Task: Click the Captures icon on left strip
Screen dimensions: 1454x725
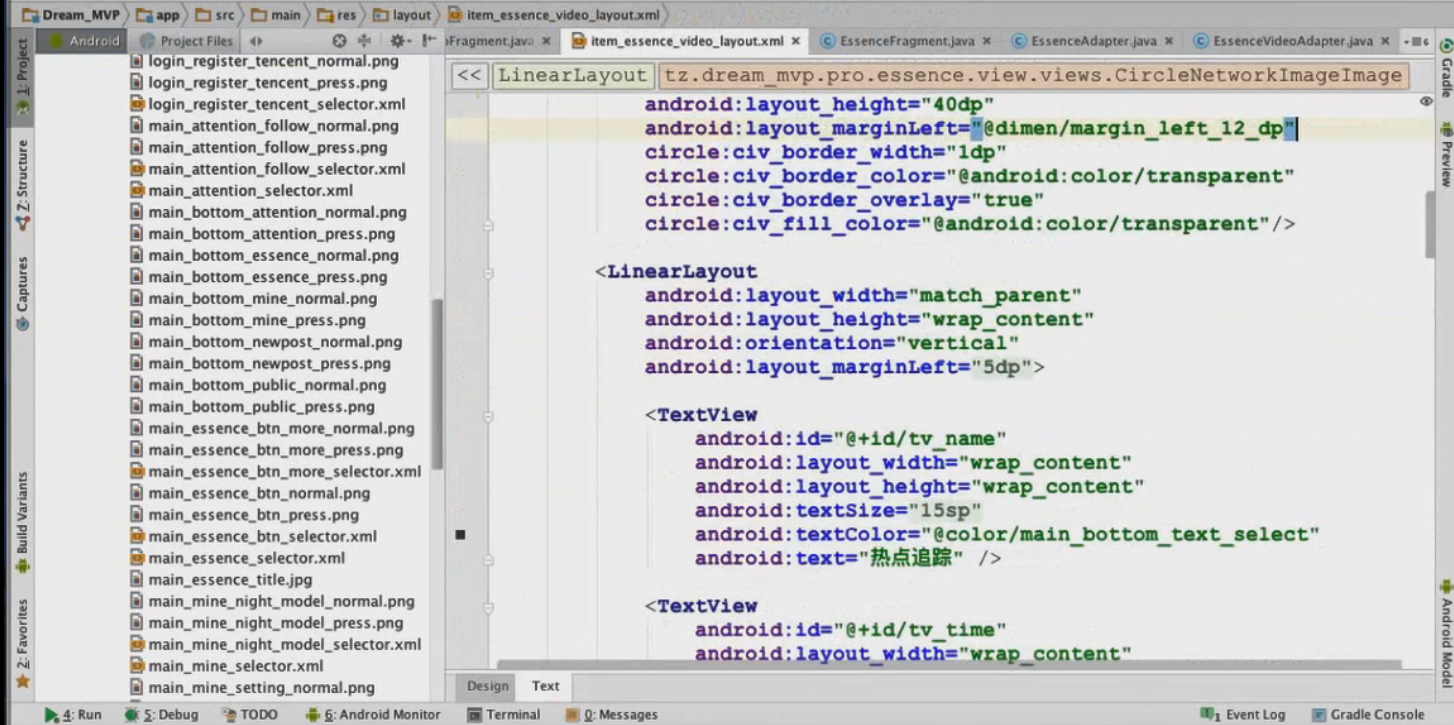Action: coord(22,324)
